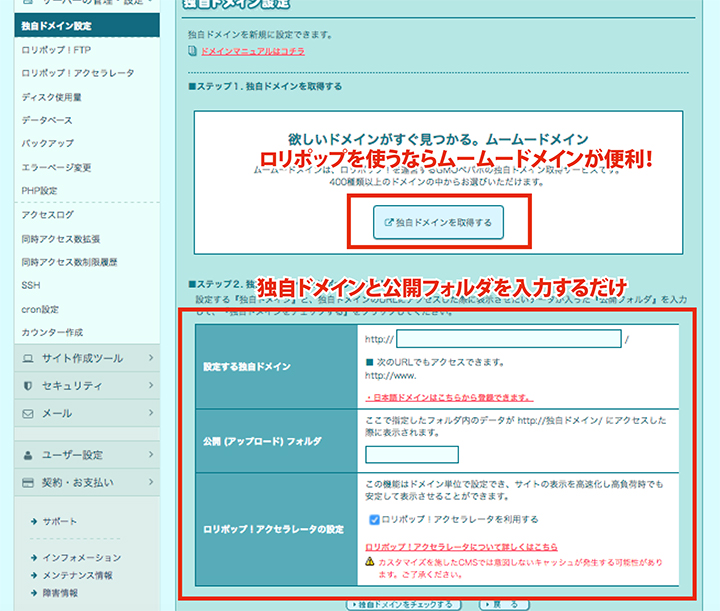The image size is (720, 611).
Task: Click arrow icon beside サポート
Action: pyautogui.click(x=34, y=521)
